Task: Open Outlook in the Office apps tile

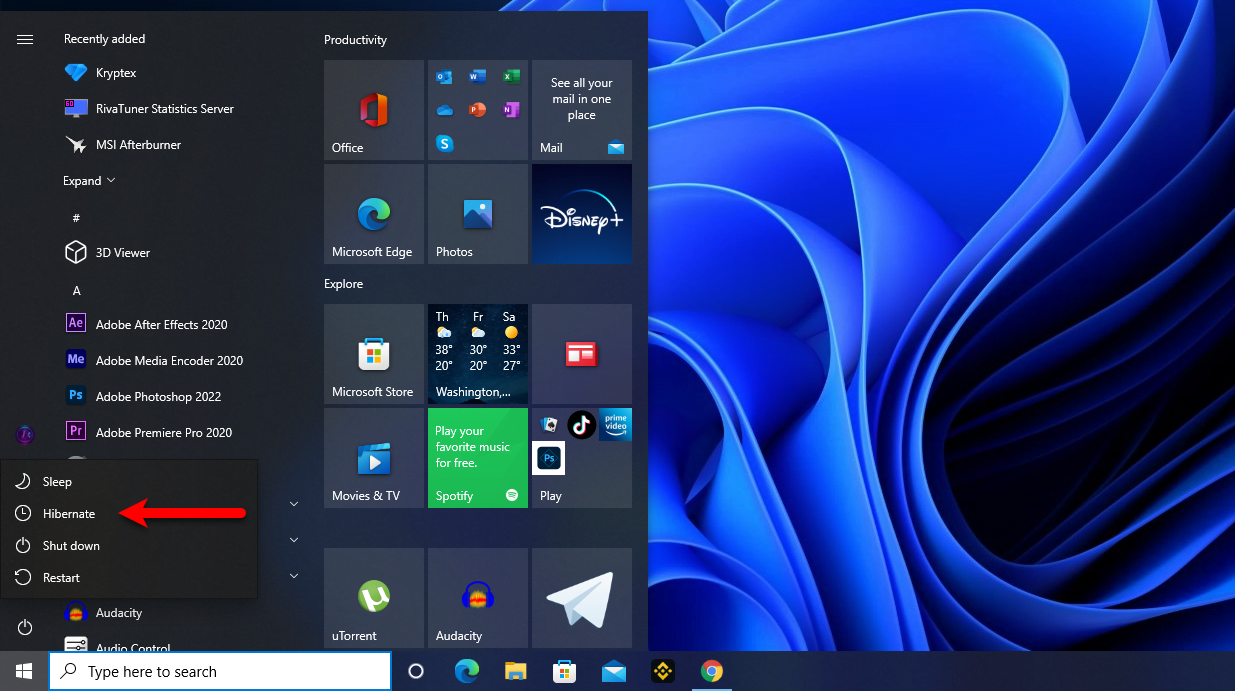Action: (445, 77)
